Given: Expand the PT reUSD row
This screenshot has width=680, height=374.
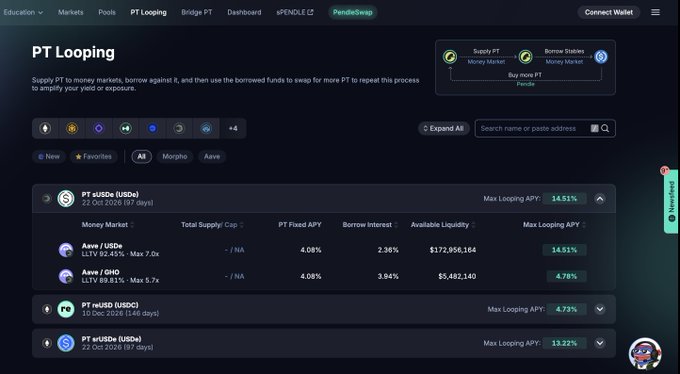Looking at the screenshot, I should [600, 309].
